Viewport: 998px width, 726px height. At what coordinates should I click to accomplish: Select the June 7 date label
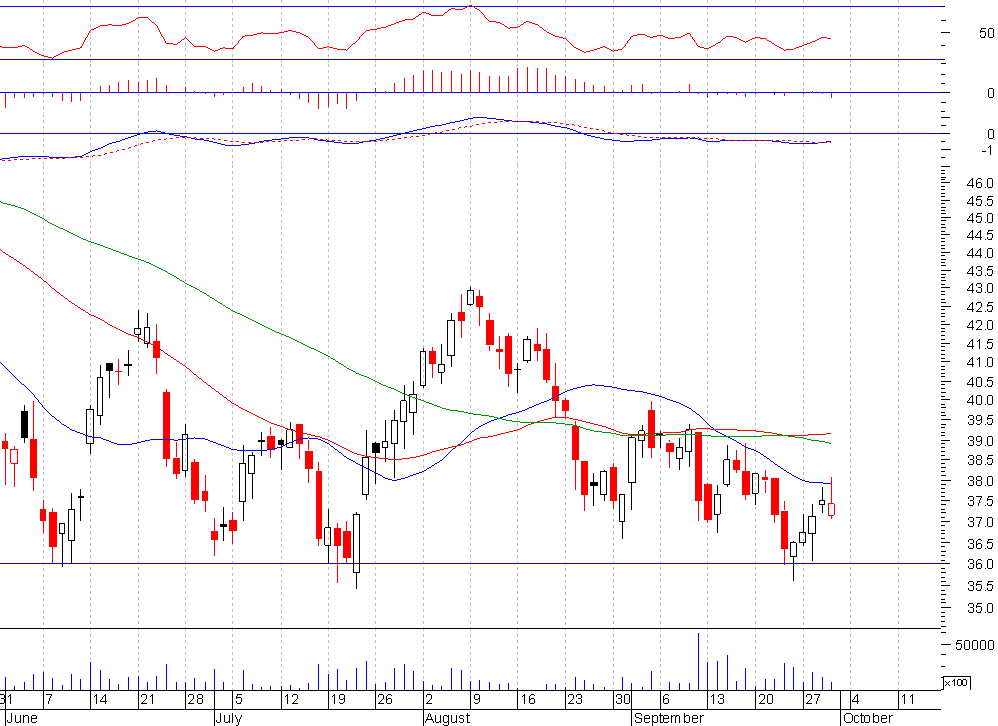[48, 699]
